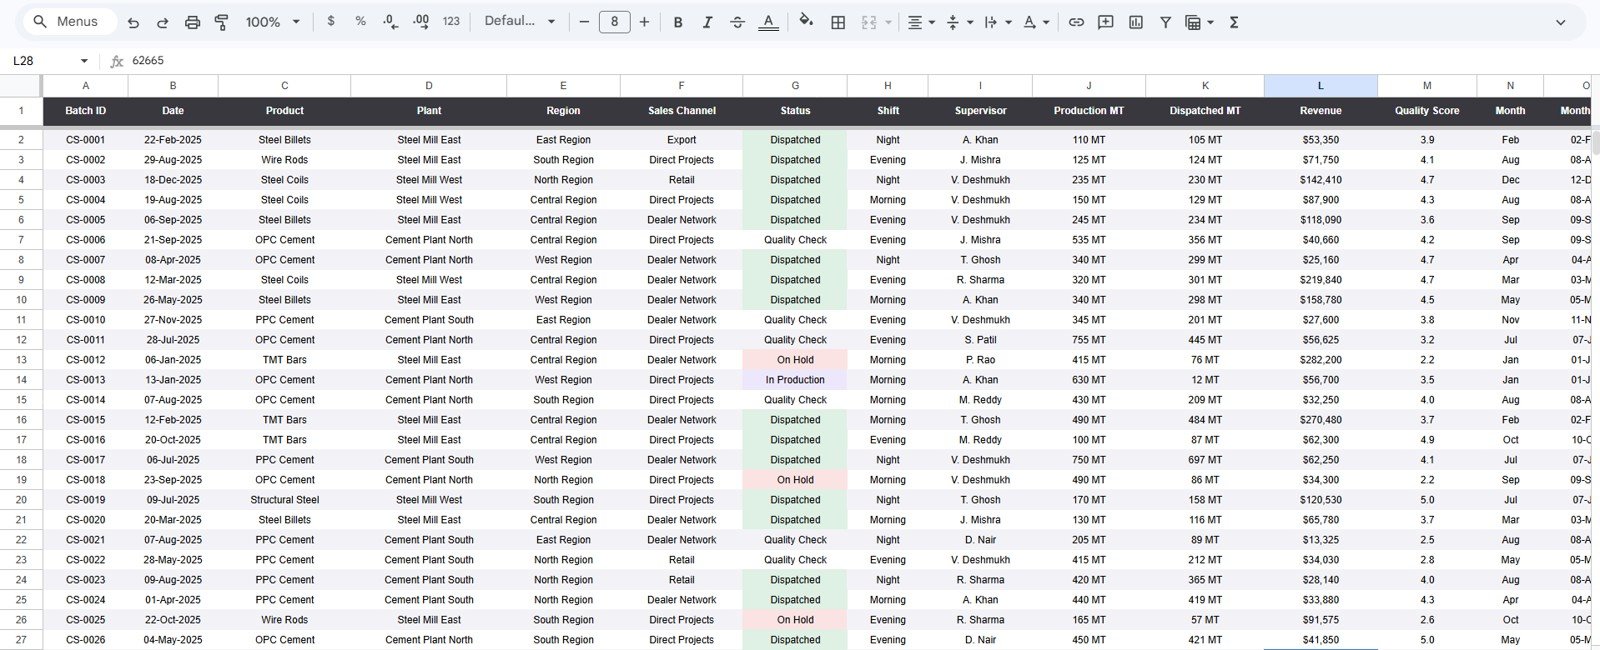Increase font size with plus button

[x=644, y=21]
